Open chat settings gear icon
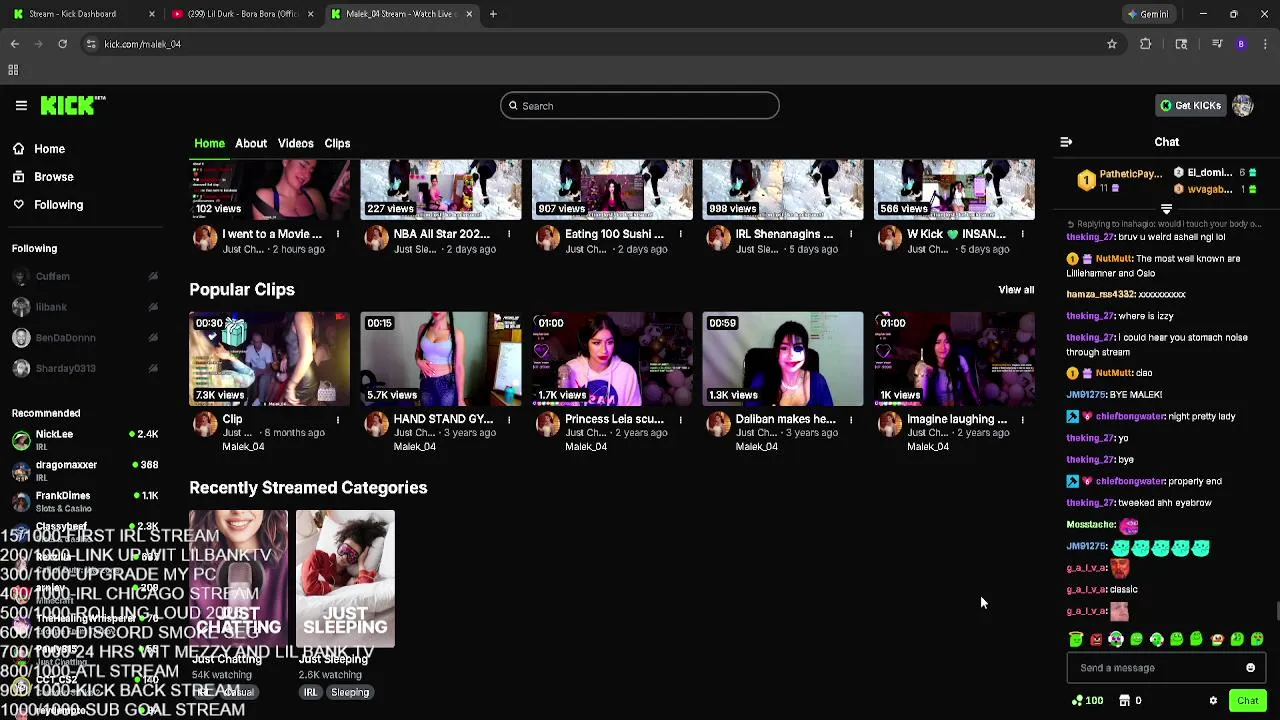Image resolution: width=1280 pixels, height=720 pixels. (x=1213, y=701)
